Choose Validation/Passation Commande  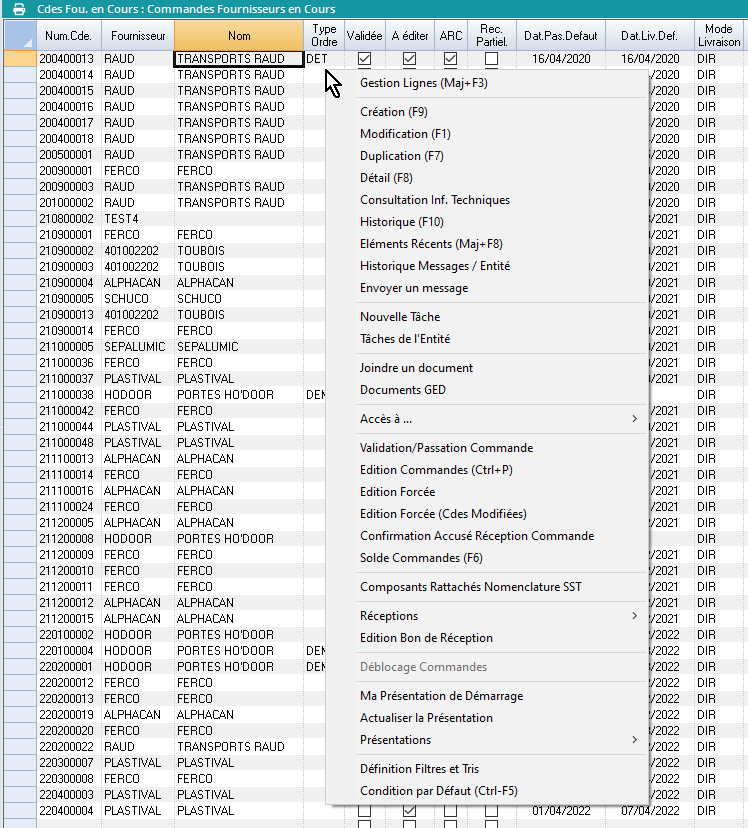pos(446,448)
